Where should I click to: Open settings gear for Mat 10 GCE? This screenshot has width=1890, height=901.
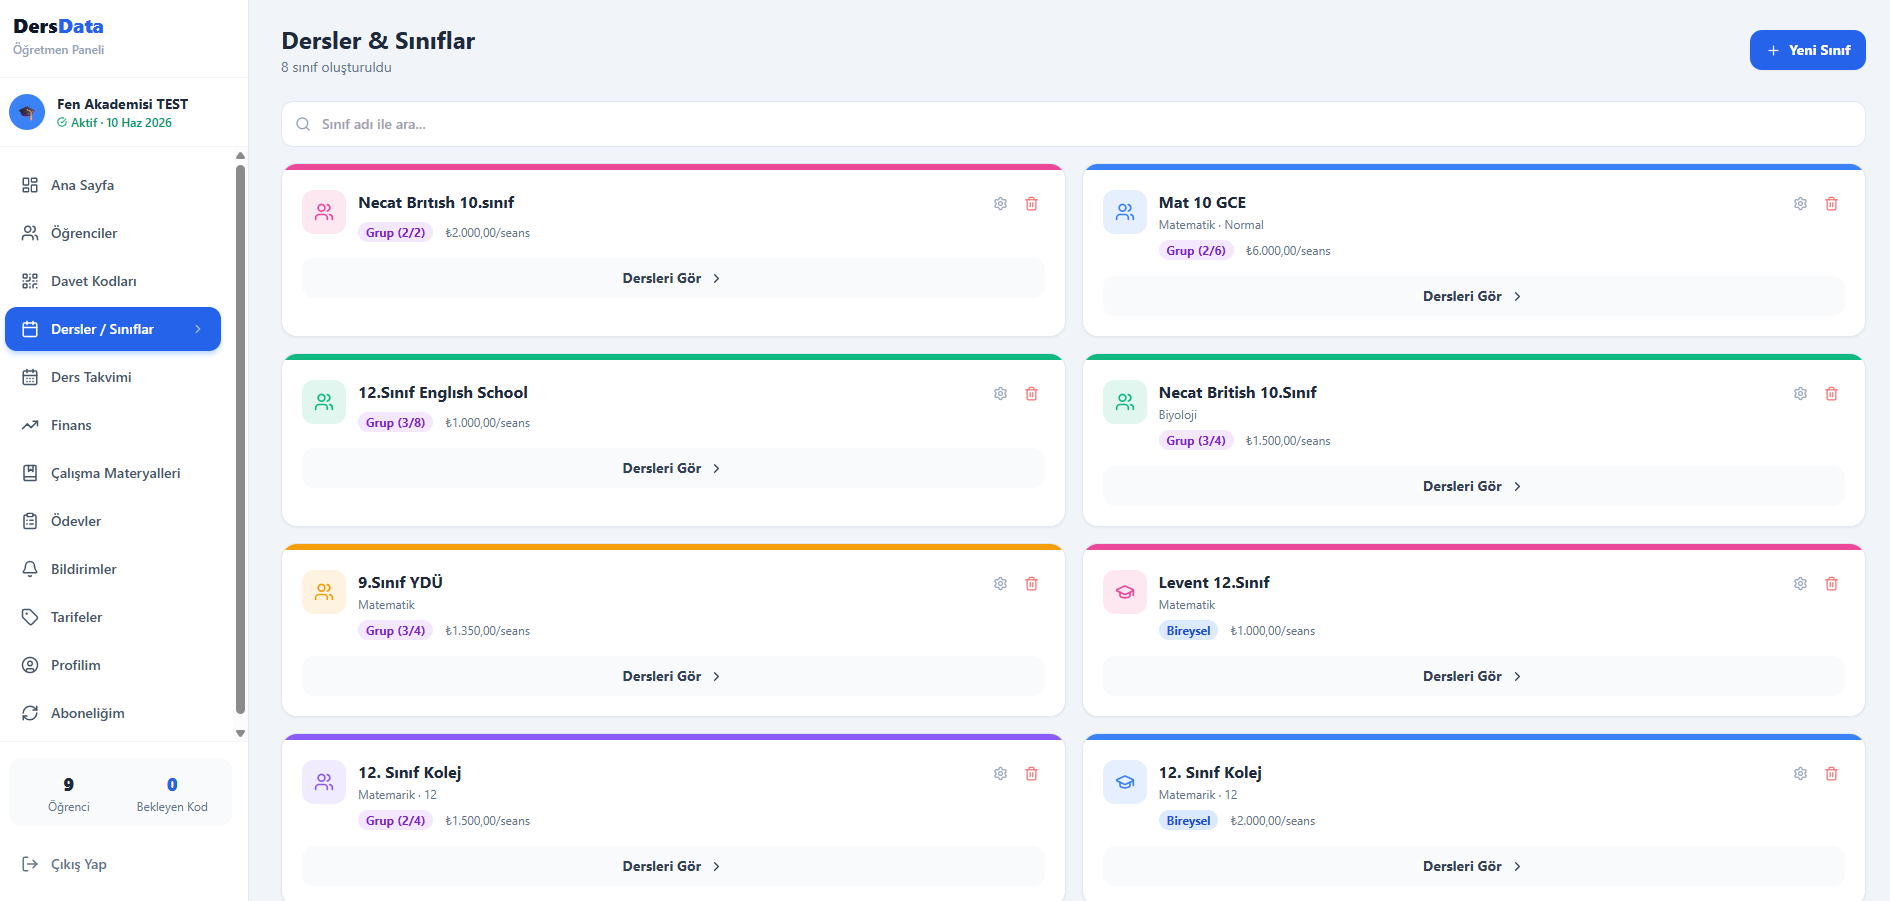(x=1800, y=204)
